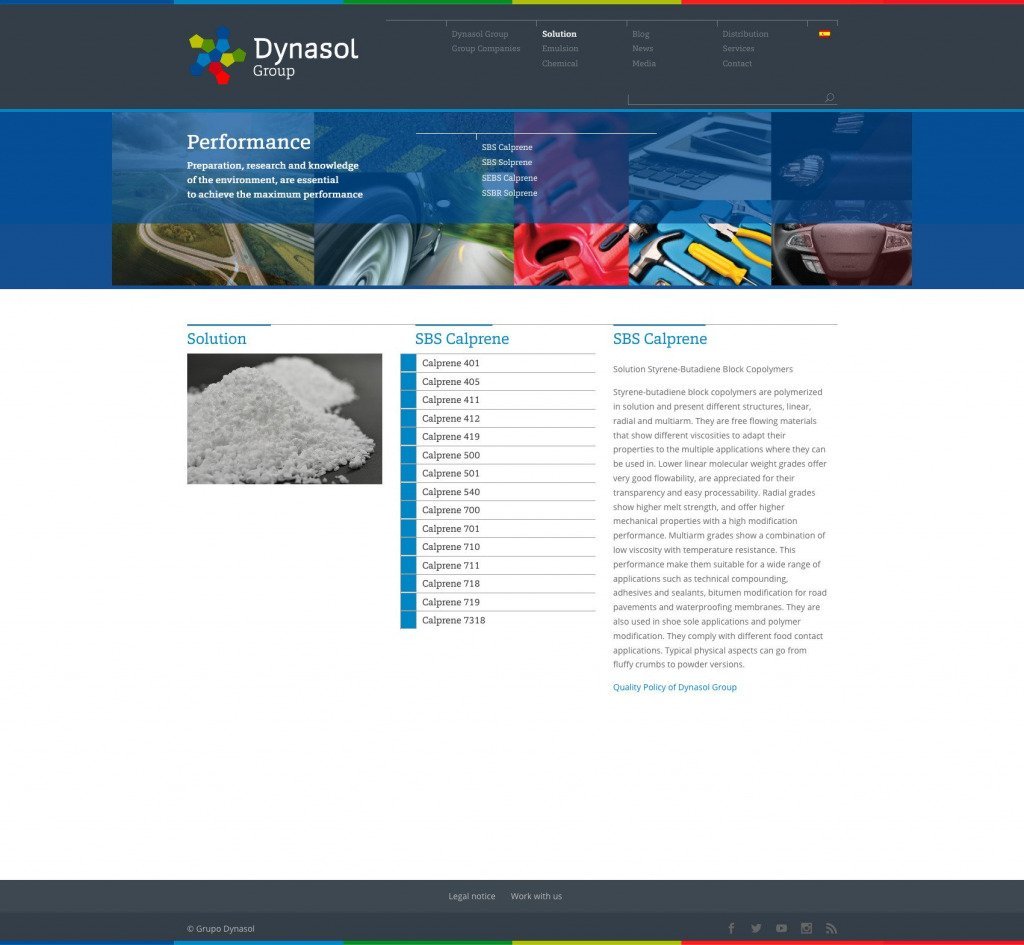
Task: Open the Twitter icon in footer
Action: [756, 928]
